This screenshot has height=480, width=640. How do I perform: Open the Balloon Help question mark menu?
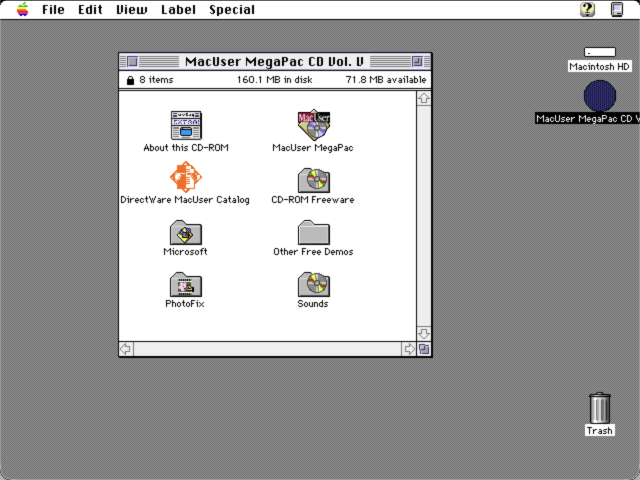tap(587, 9)
